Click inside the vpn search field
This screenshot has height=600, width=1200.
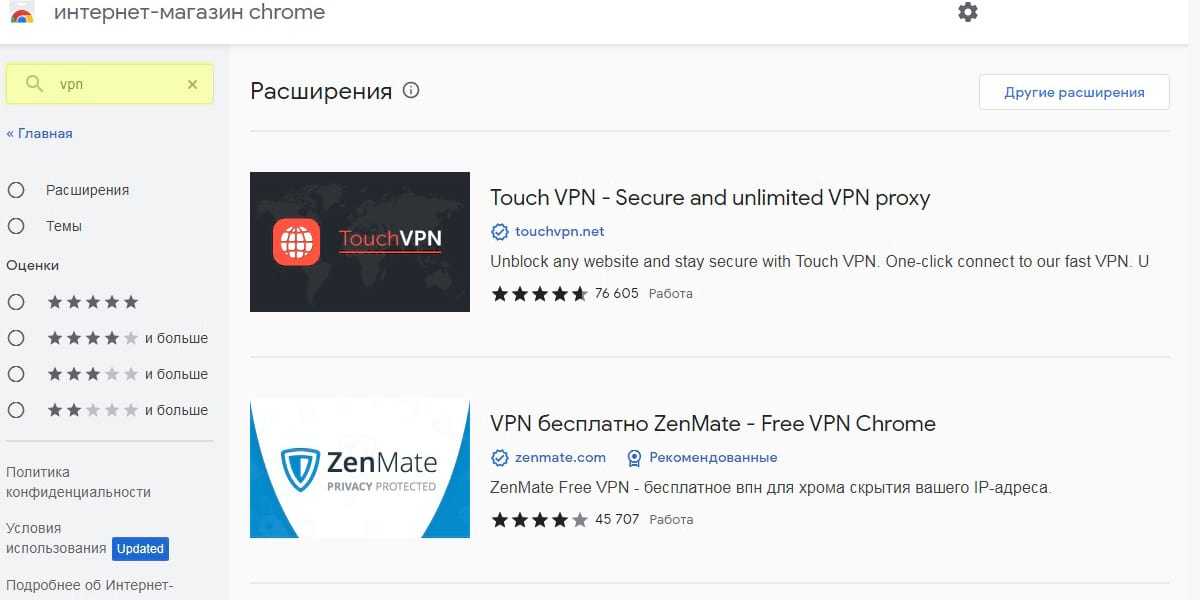tap(115, 85)
